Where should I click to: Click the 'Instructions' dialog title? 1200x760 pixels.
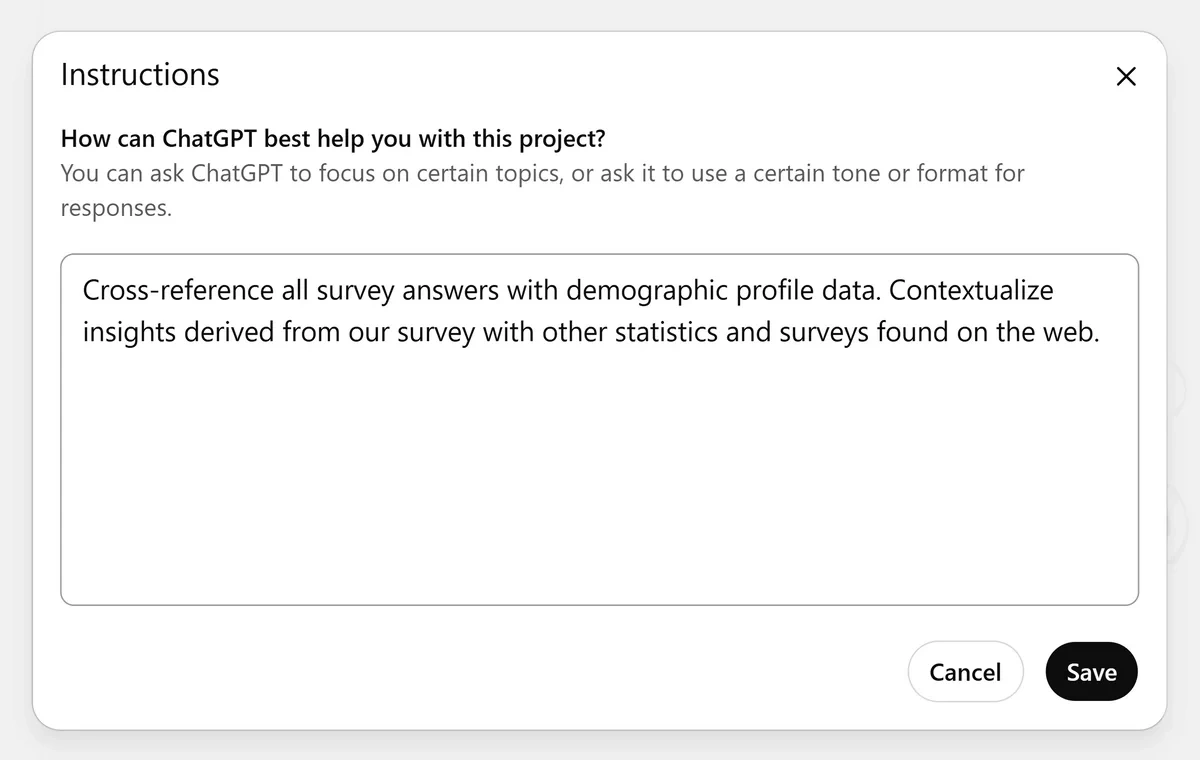click(x=140, y=75)
